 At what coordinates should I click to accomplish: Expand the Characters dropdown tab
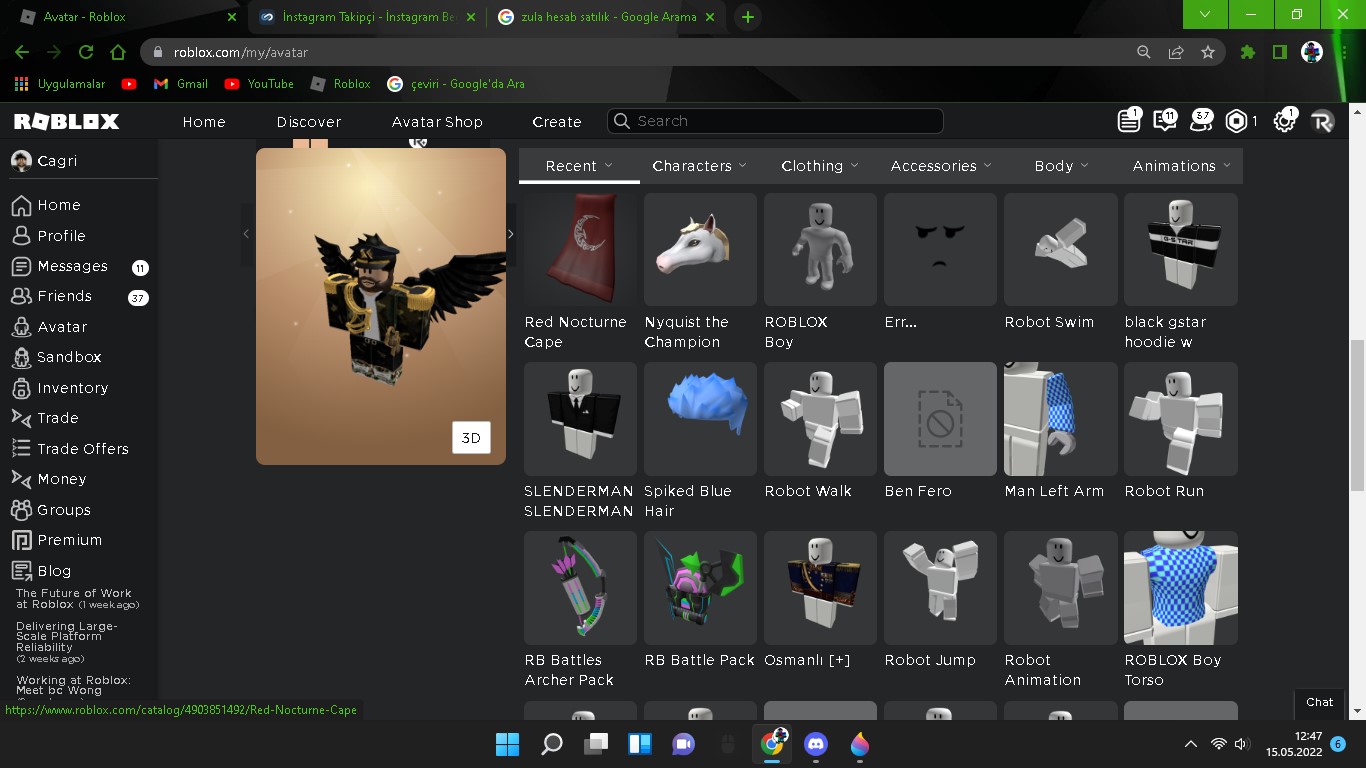point(699,166)
